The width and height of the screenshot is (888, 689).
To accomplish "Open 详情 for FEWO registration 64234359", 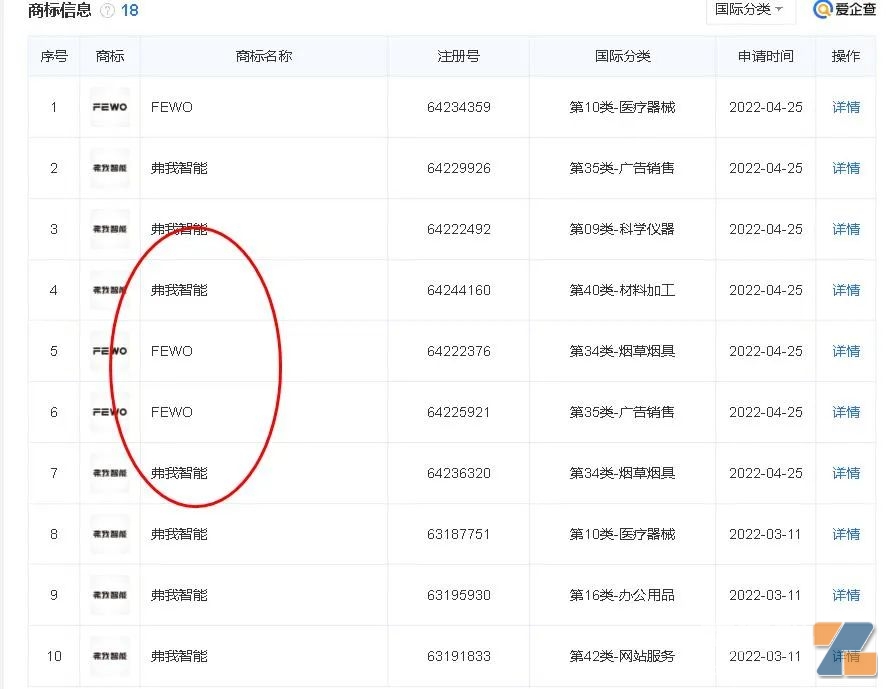I will coord(845,107).
